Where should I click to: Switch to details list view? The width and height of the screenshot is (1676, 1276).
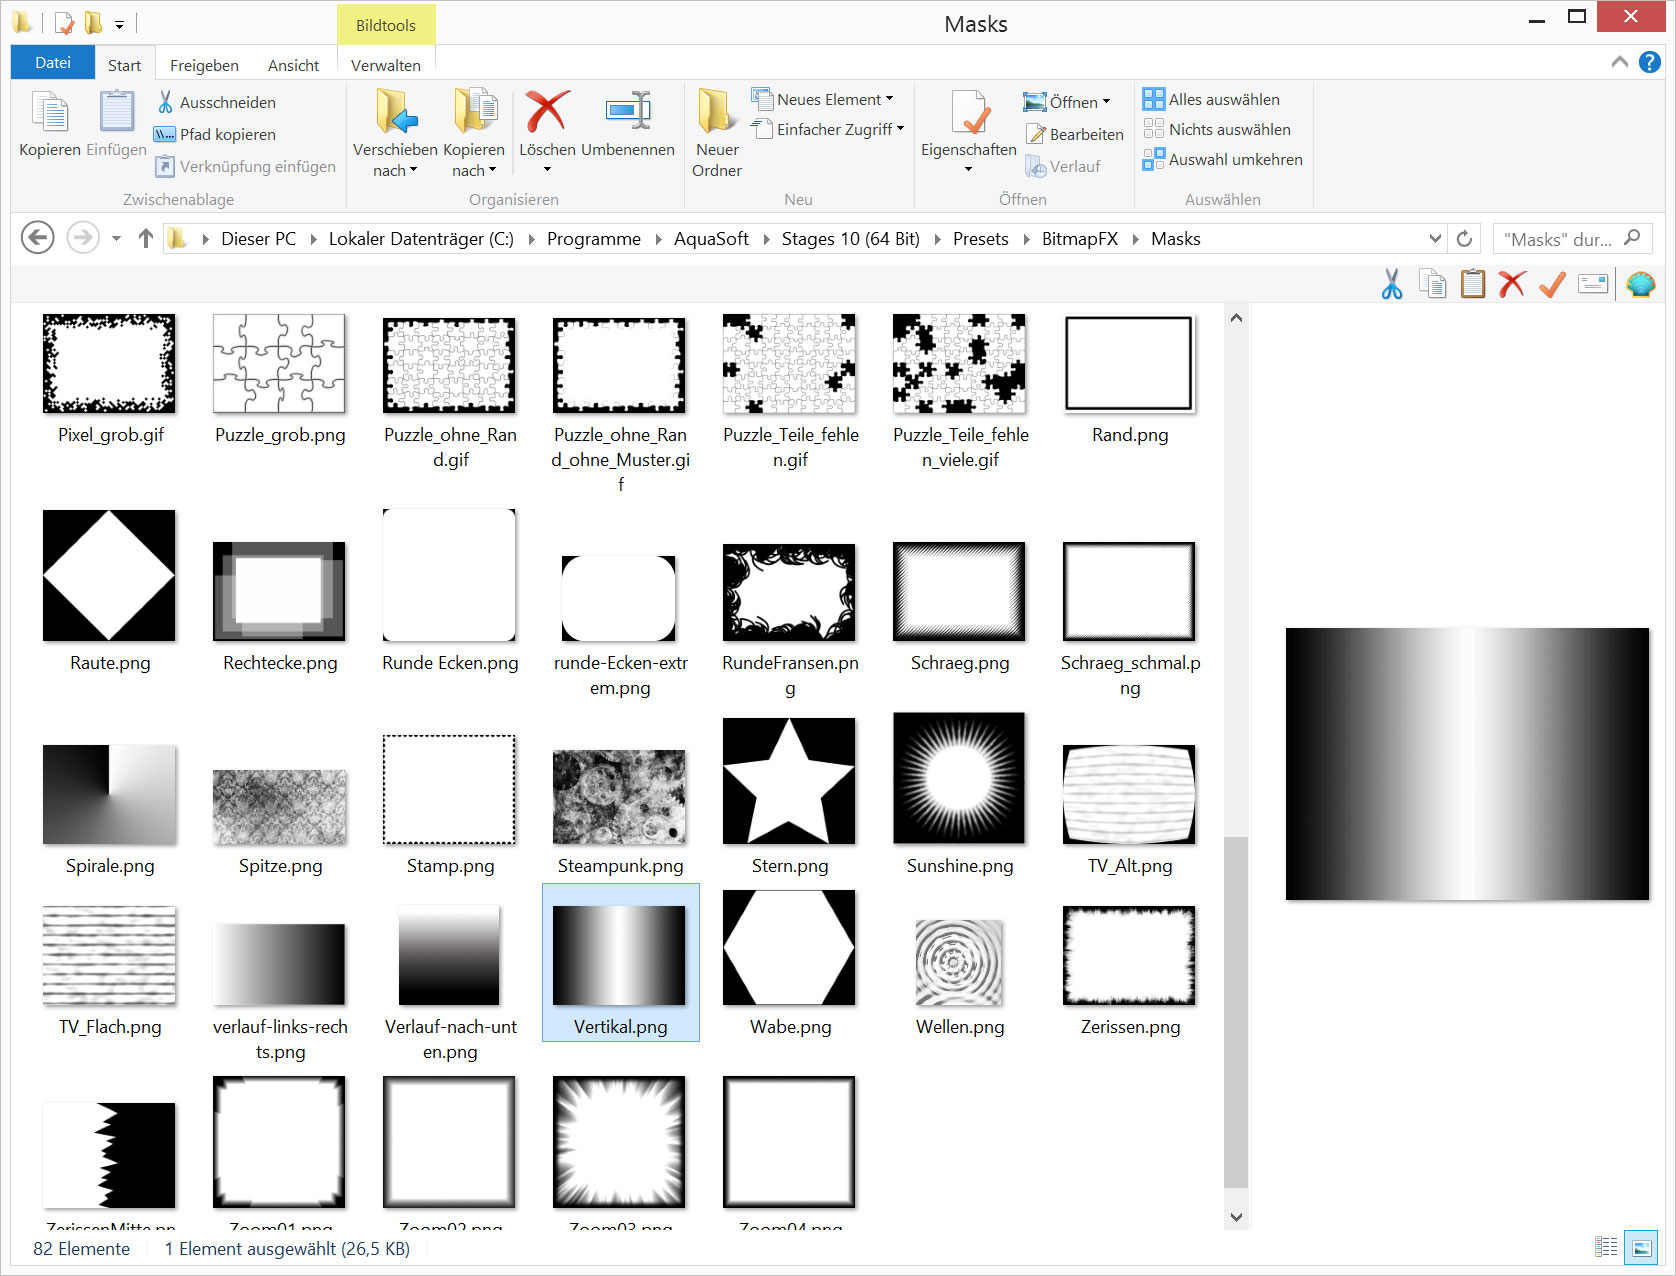(1606, 1247)
